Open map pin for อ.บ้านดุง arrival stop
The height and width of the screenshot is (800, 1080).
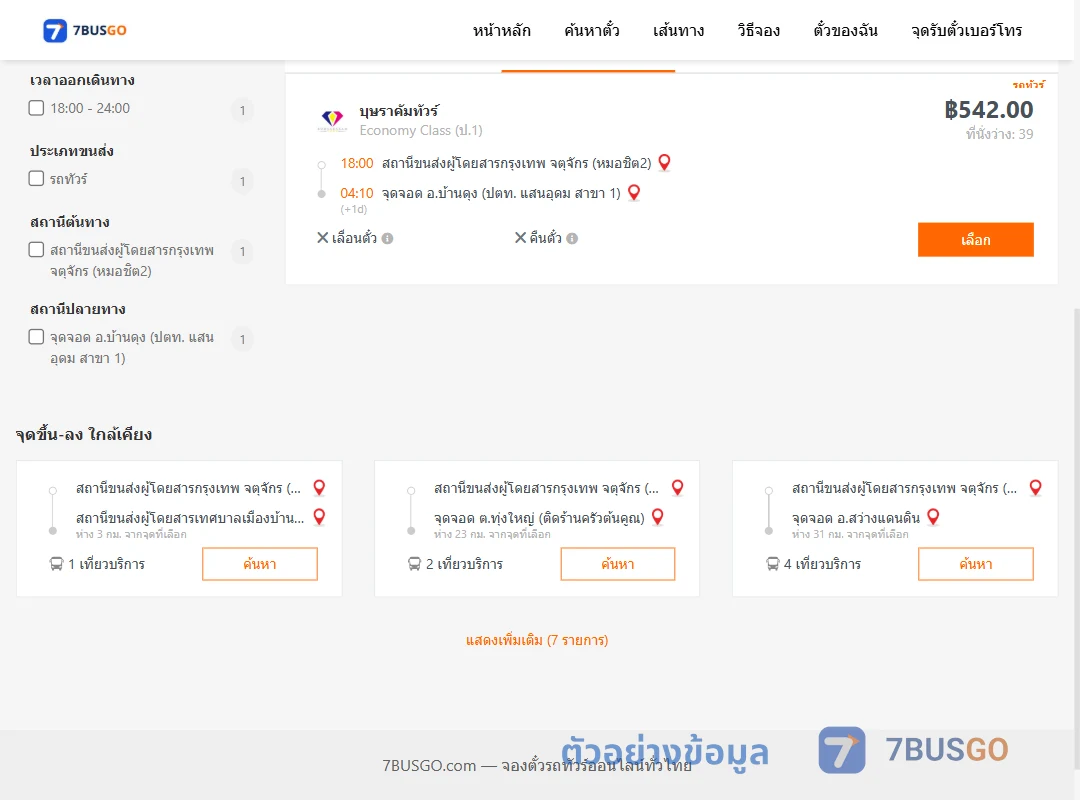(634, 193)
